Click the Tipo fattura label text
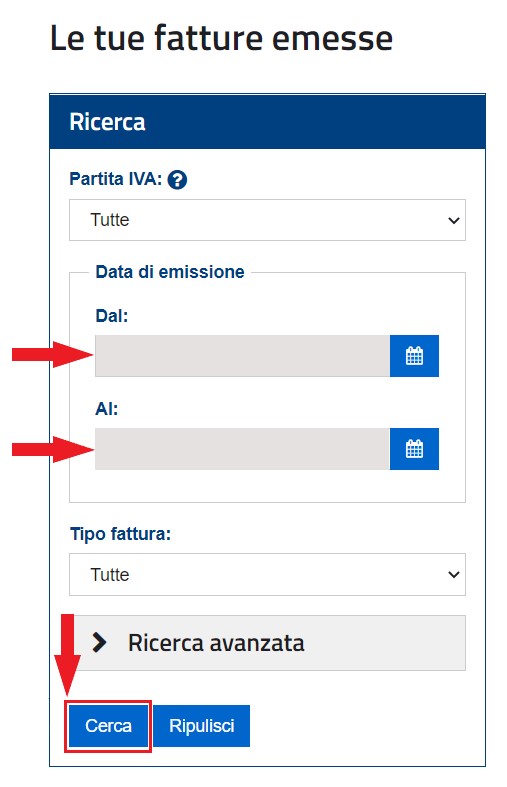 tap(120, 534)
